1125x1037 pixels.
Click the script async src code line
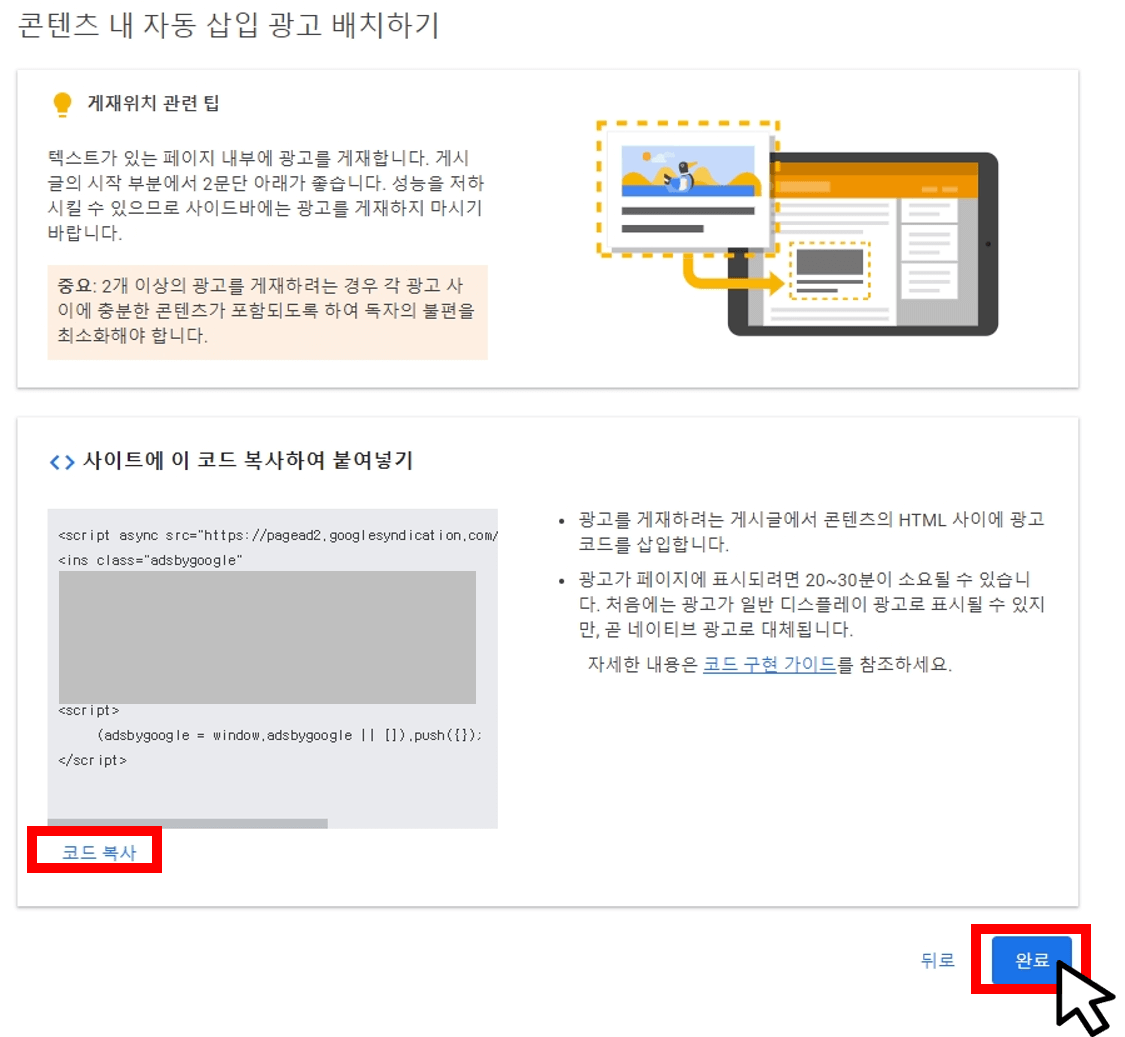click(x=278, y=535)
